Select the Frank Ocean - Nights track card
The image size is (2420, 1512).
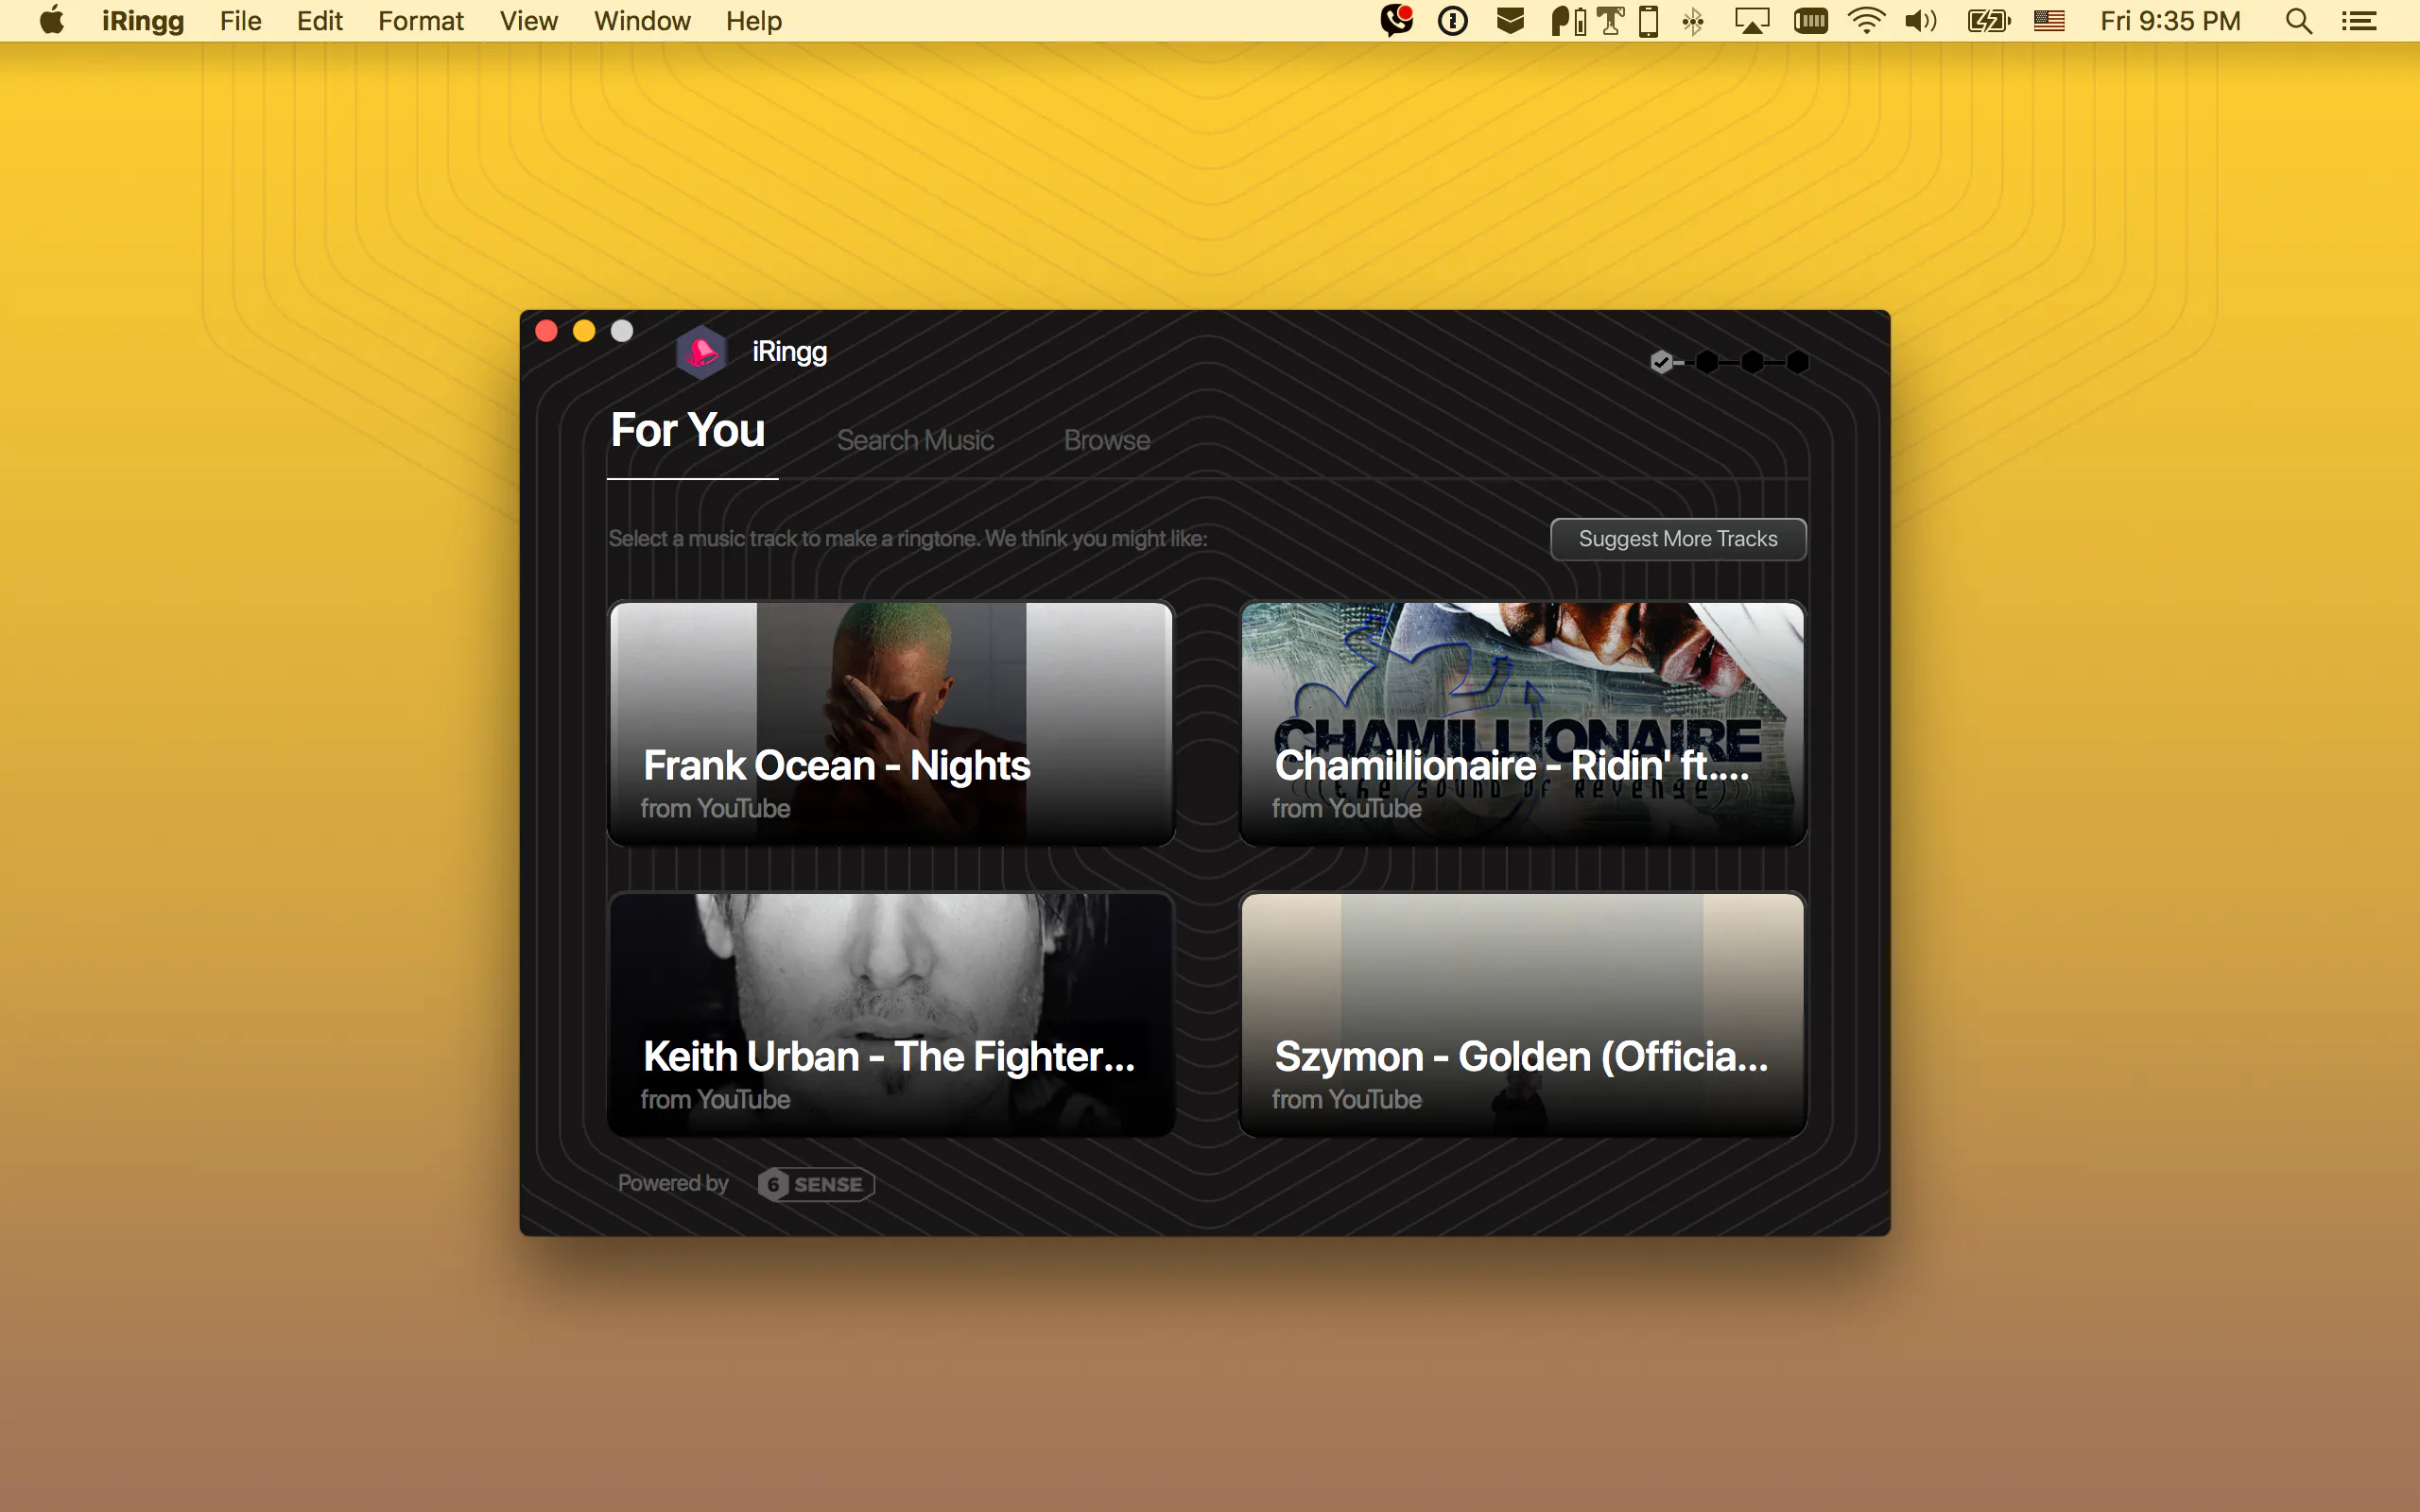click(891, 723)
